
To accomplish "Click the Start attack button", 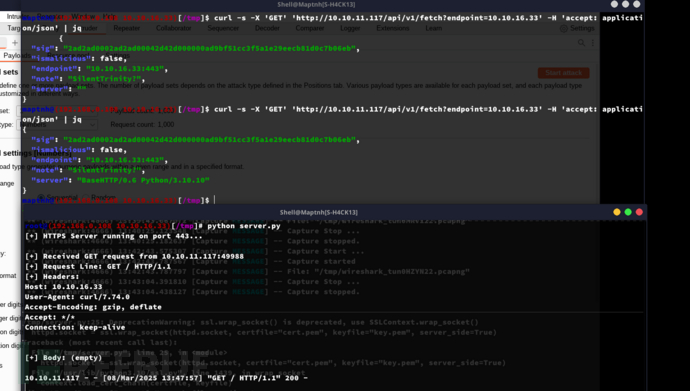I will [563, 73].
